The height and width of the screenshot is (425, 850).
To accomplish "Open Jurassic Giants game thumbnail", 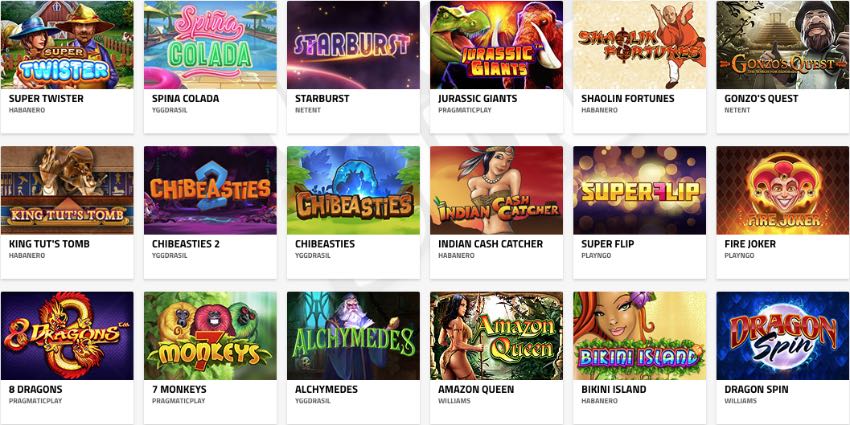I will pos(497,44).
